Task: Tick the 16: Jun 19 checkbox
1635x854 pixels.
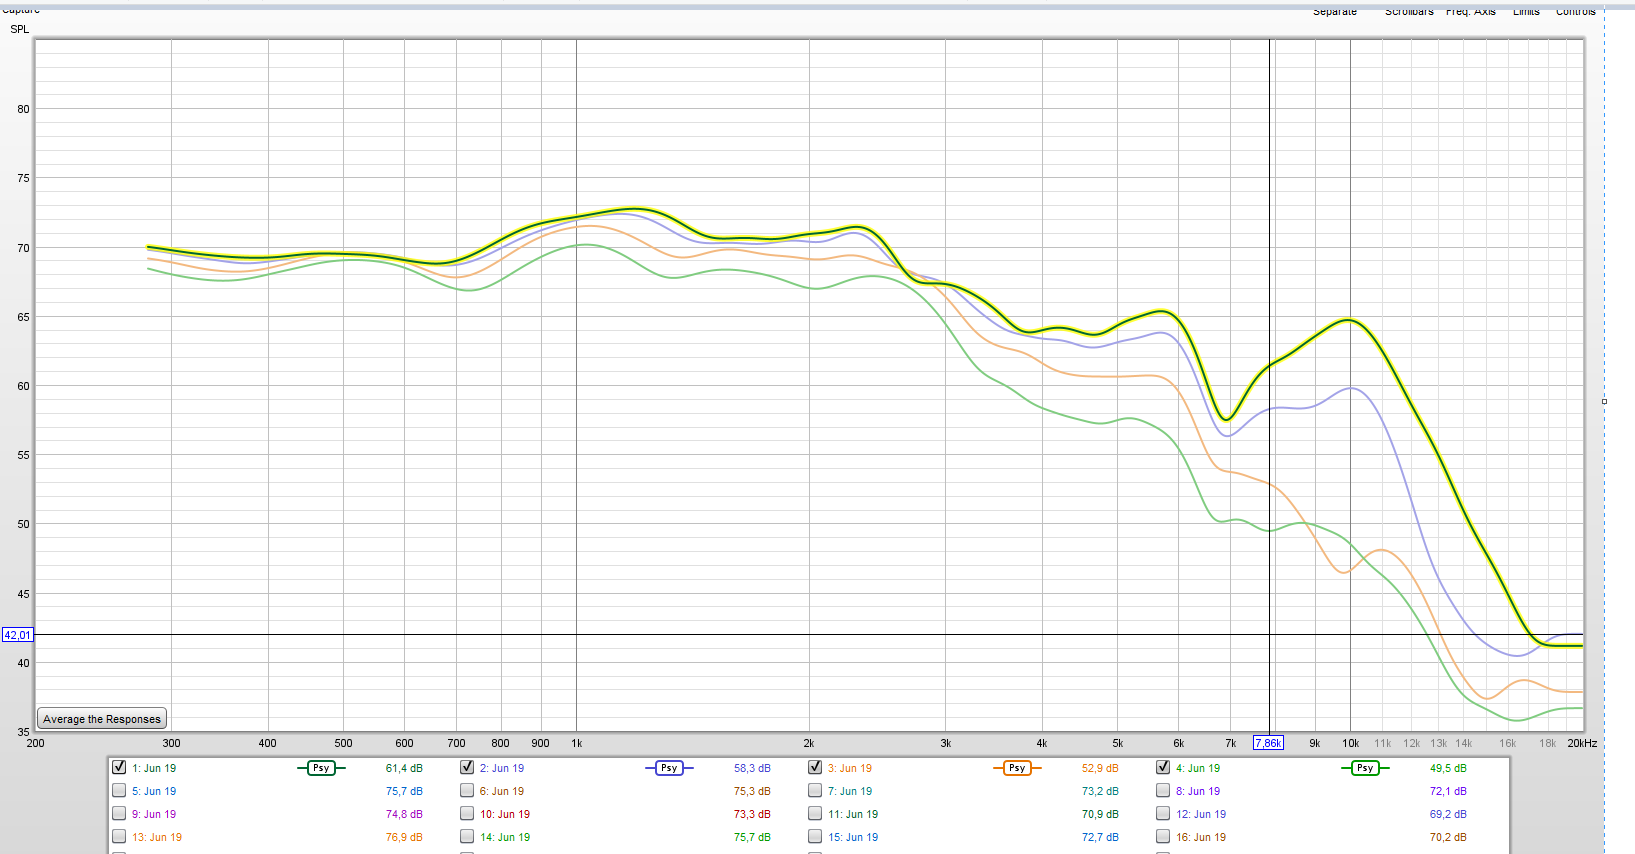Action: 1163,836
